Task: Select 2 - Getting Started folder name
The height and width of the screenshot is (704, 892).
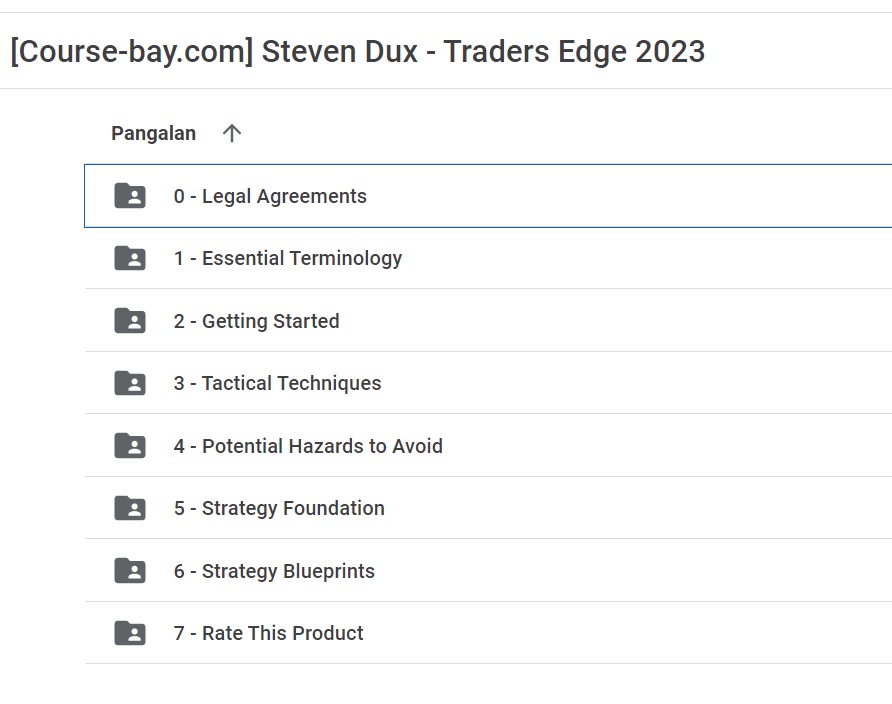Action: point(257,321)
